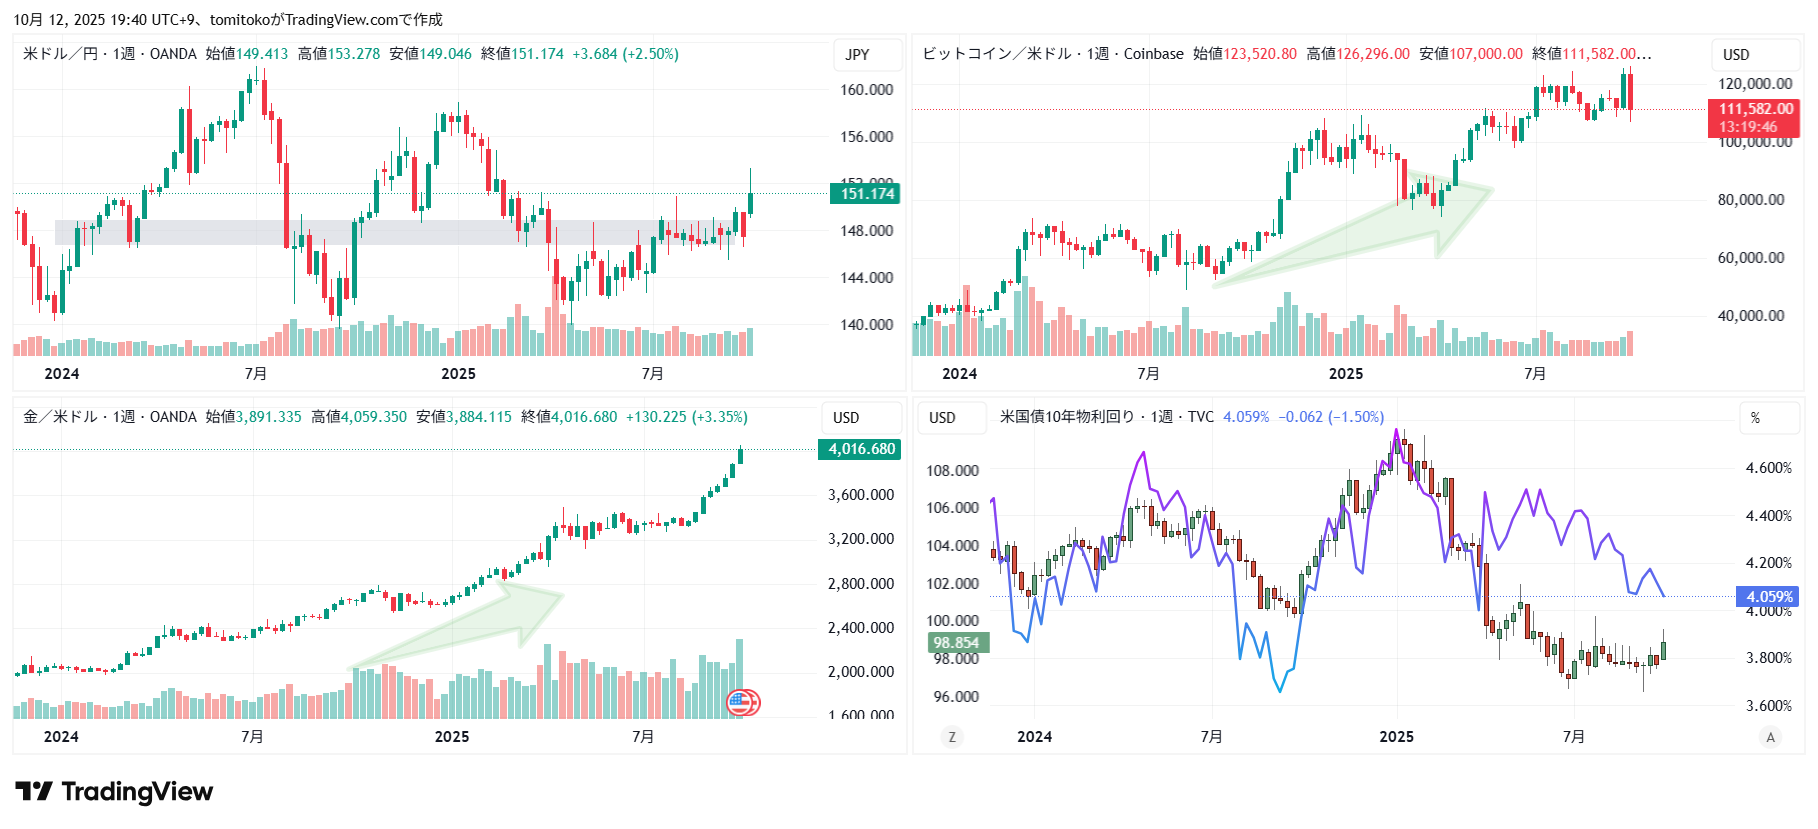
Task: Open the JPY currency dropdown
Action: [x=857, y=55]
